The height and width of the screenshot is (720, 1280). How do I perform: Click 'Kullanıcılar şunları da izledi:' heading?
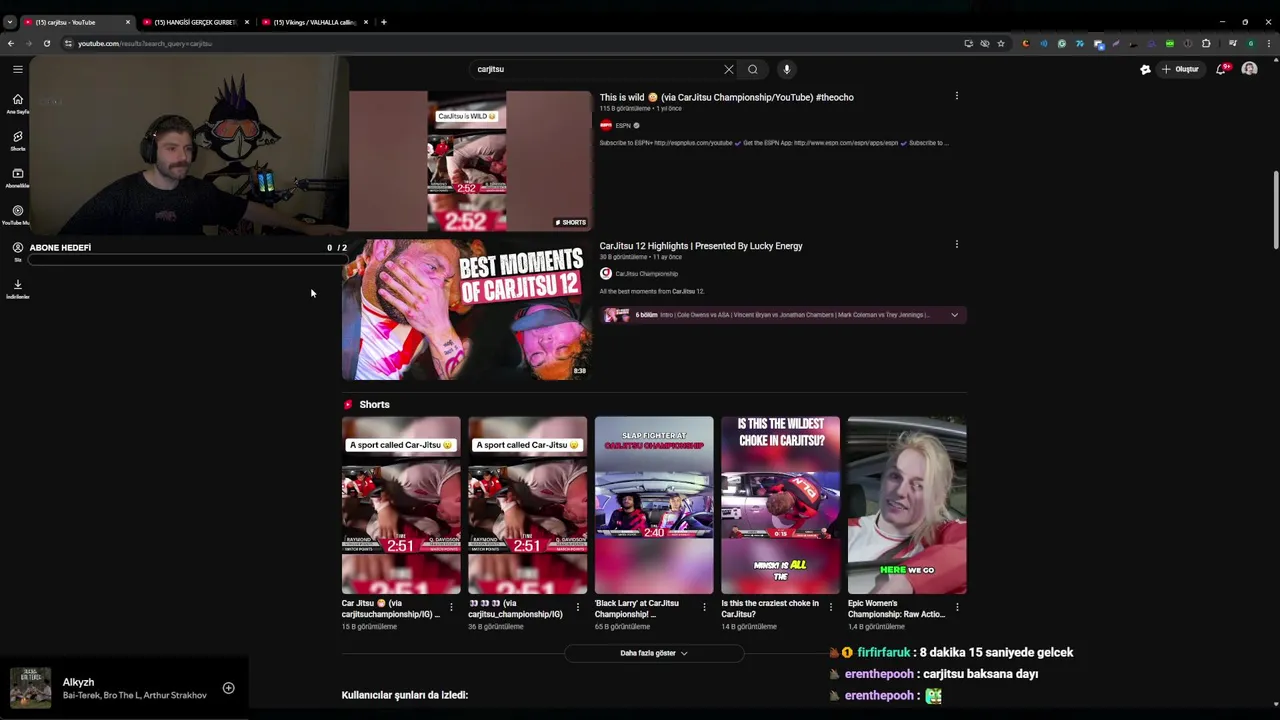(x=405, y=695)
